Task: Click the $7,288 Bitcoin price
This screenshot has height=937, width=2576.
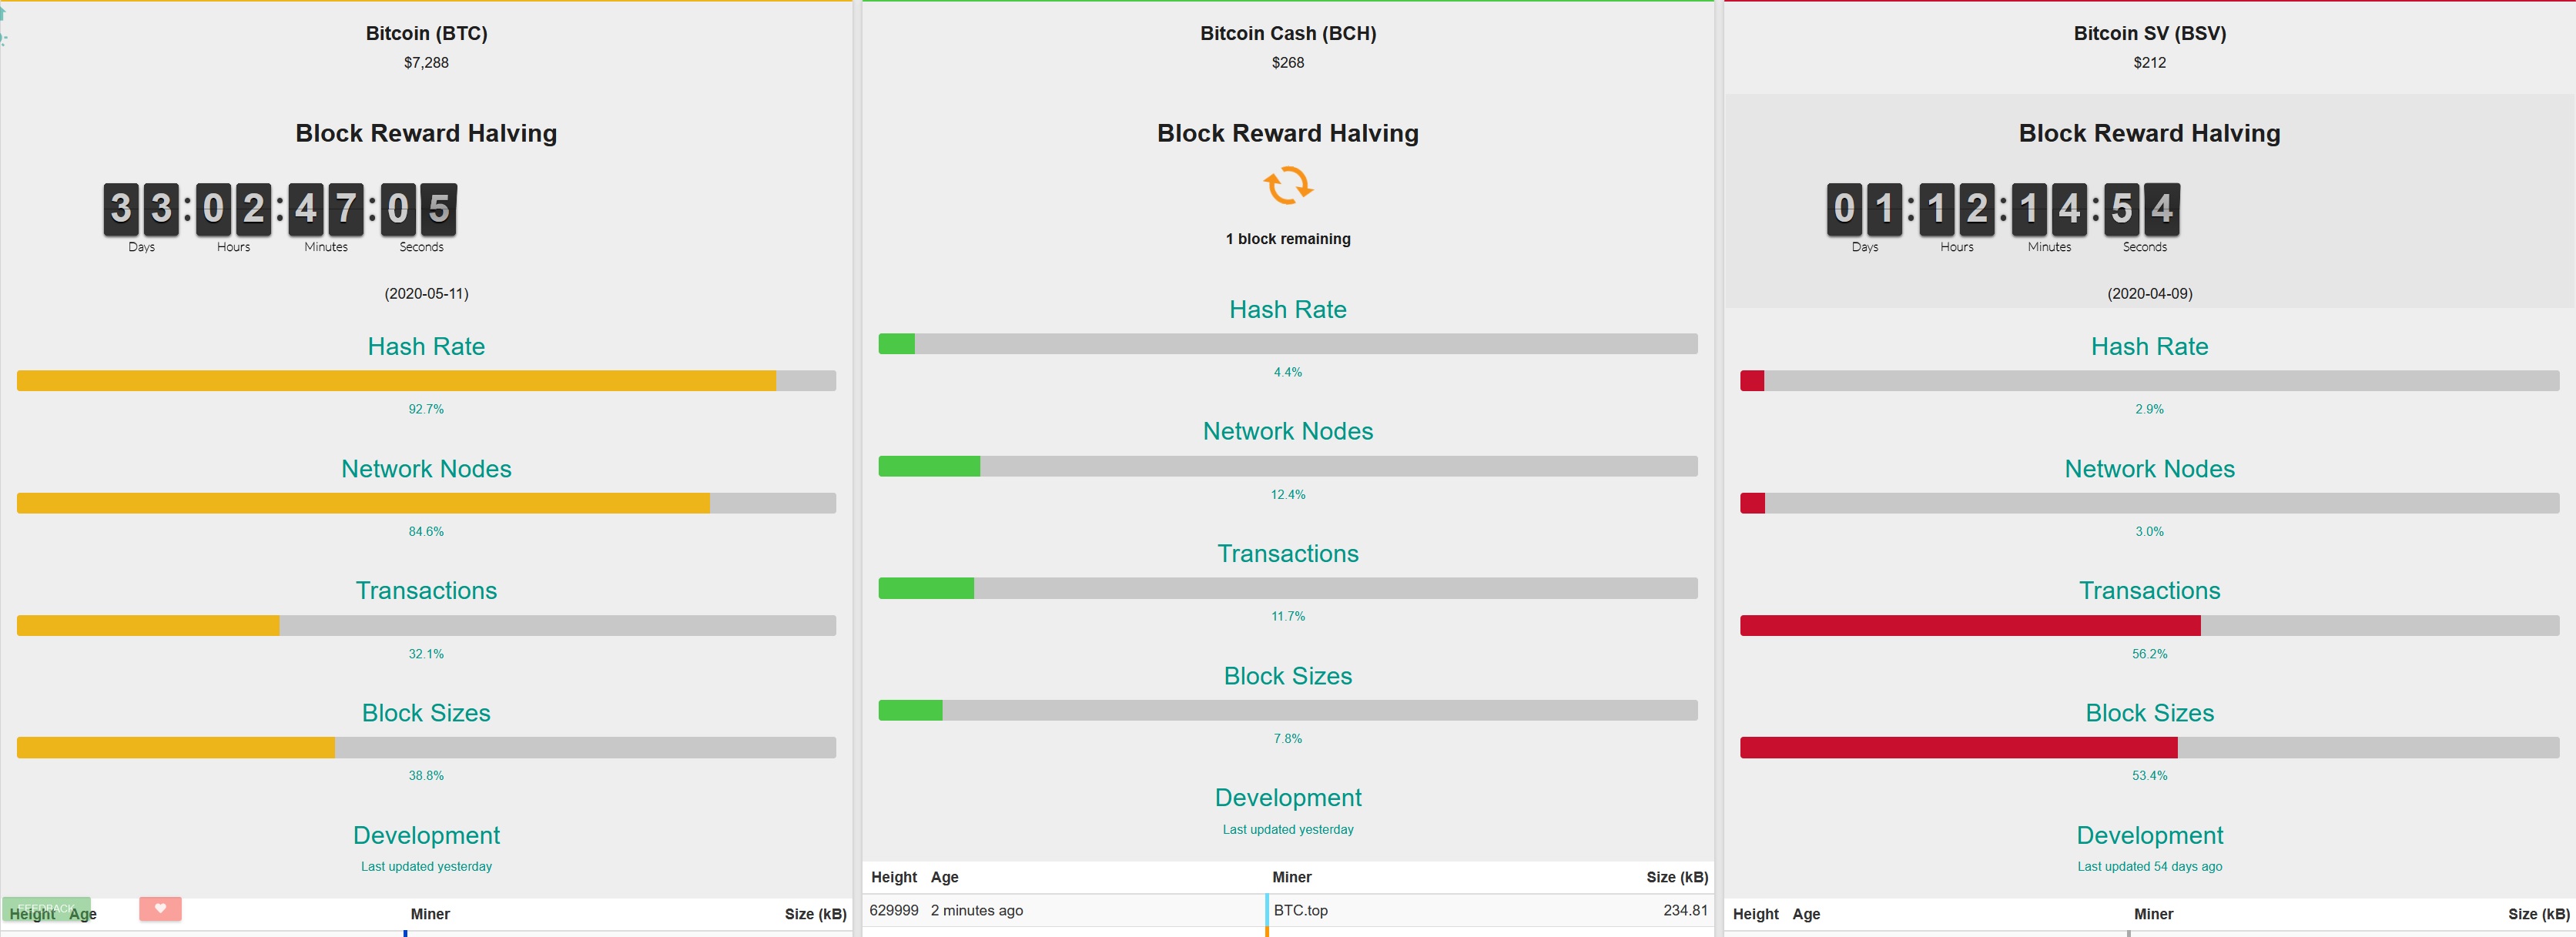Action: (426, 62)
